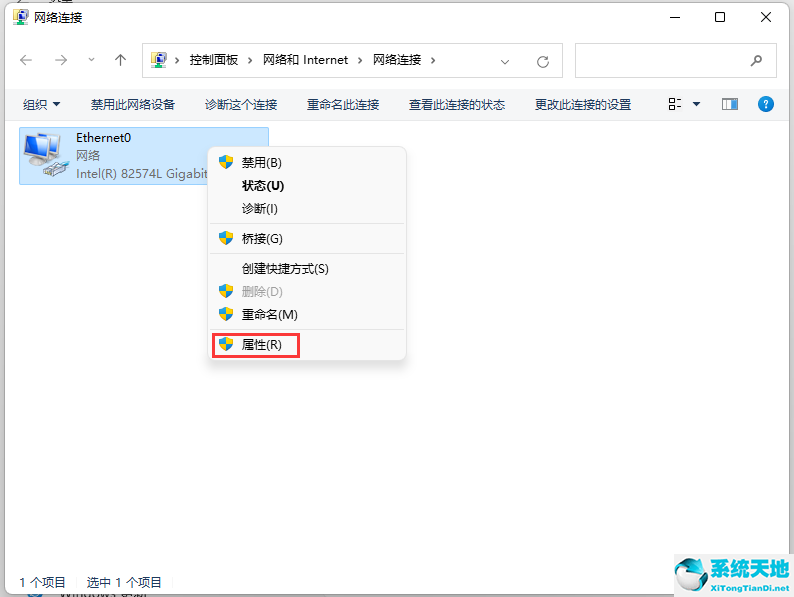The width and height of the screenshot is (794, 597).
Task: Click the Up directory arrow
Action: 121,60
